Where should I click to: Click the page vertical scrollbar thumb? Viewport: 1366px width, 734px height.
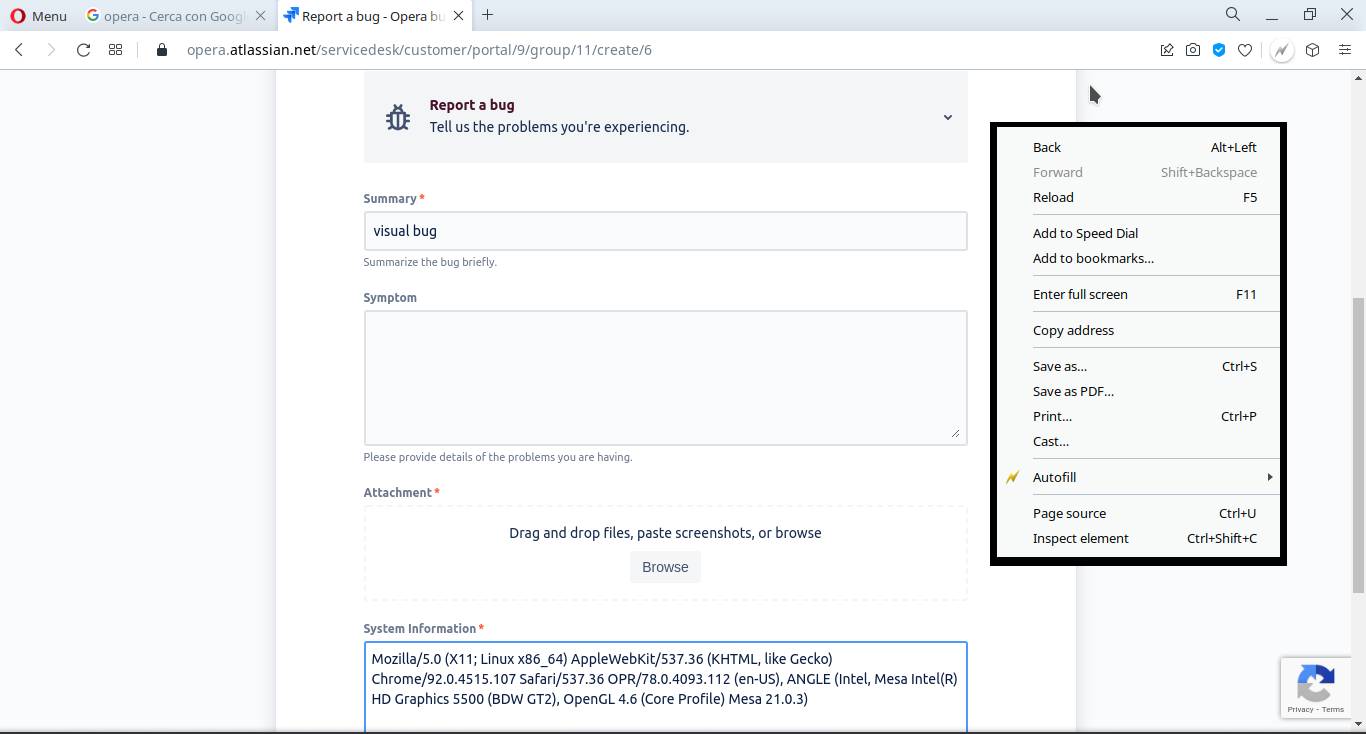click(1358, 445)
